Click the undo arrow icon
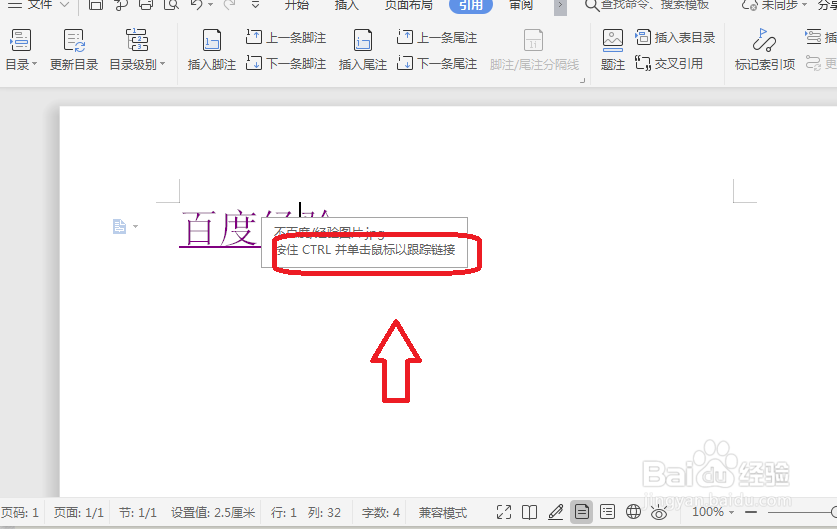Image resolution: width=837 pixels, height=529 pixels. point(196,5)
